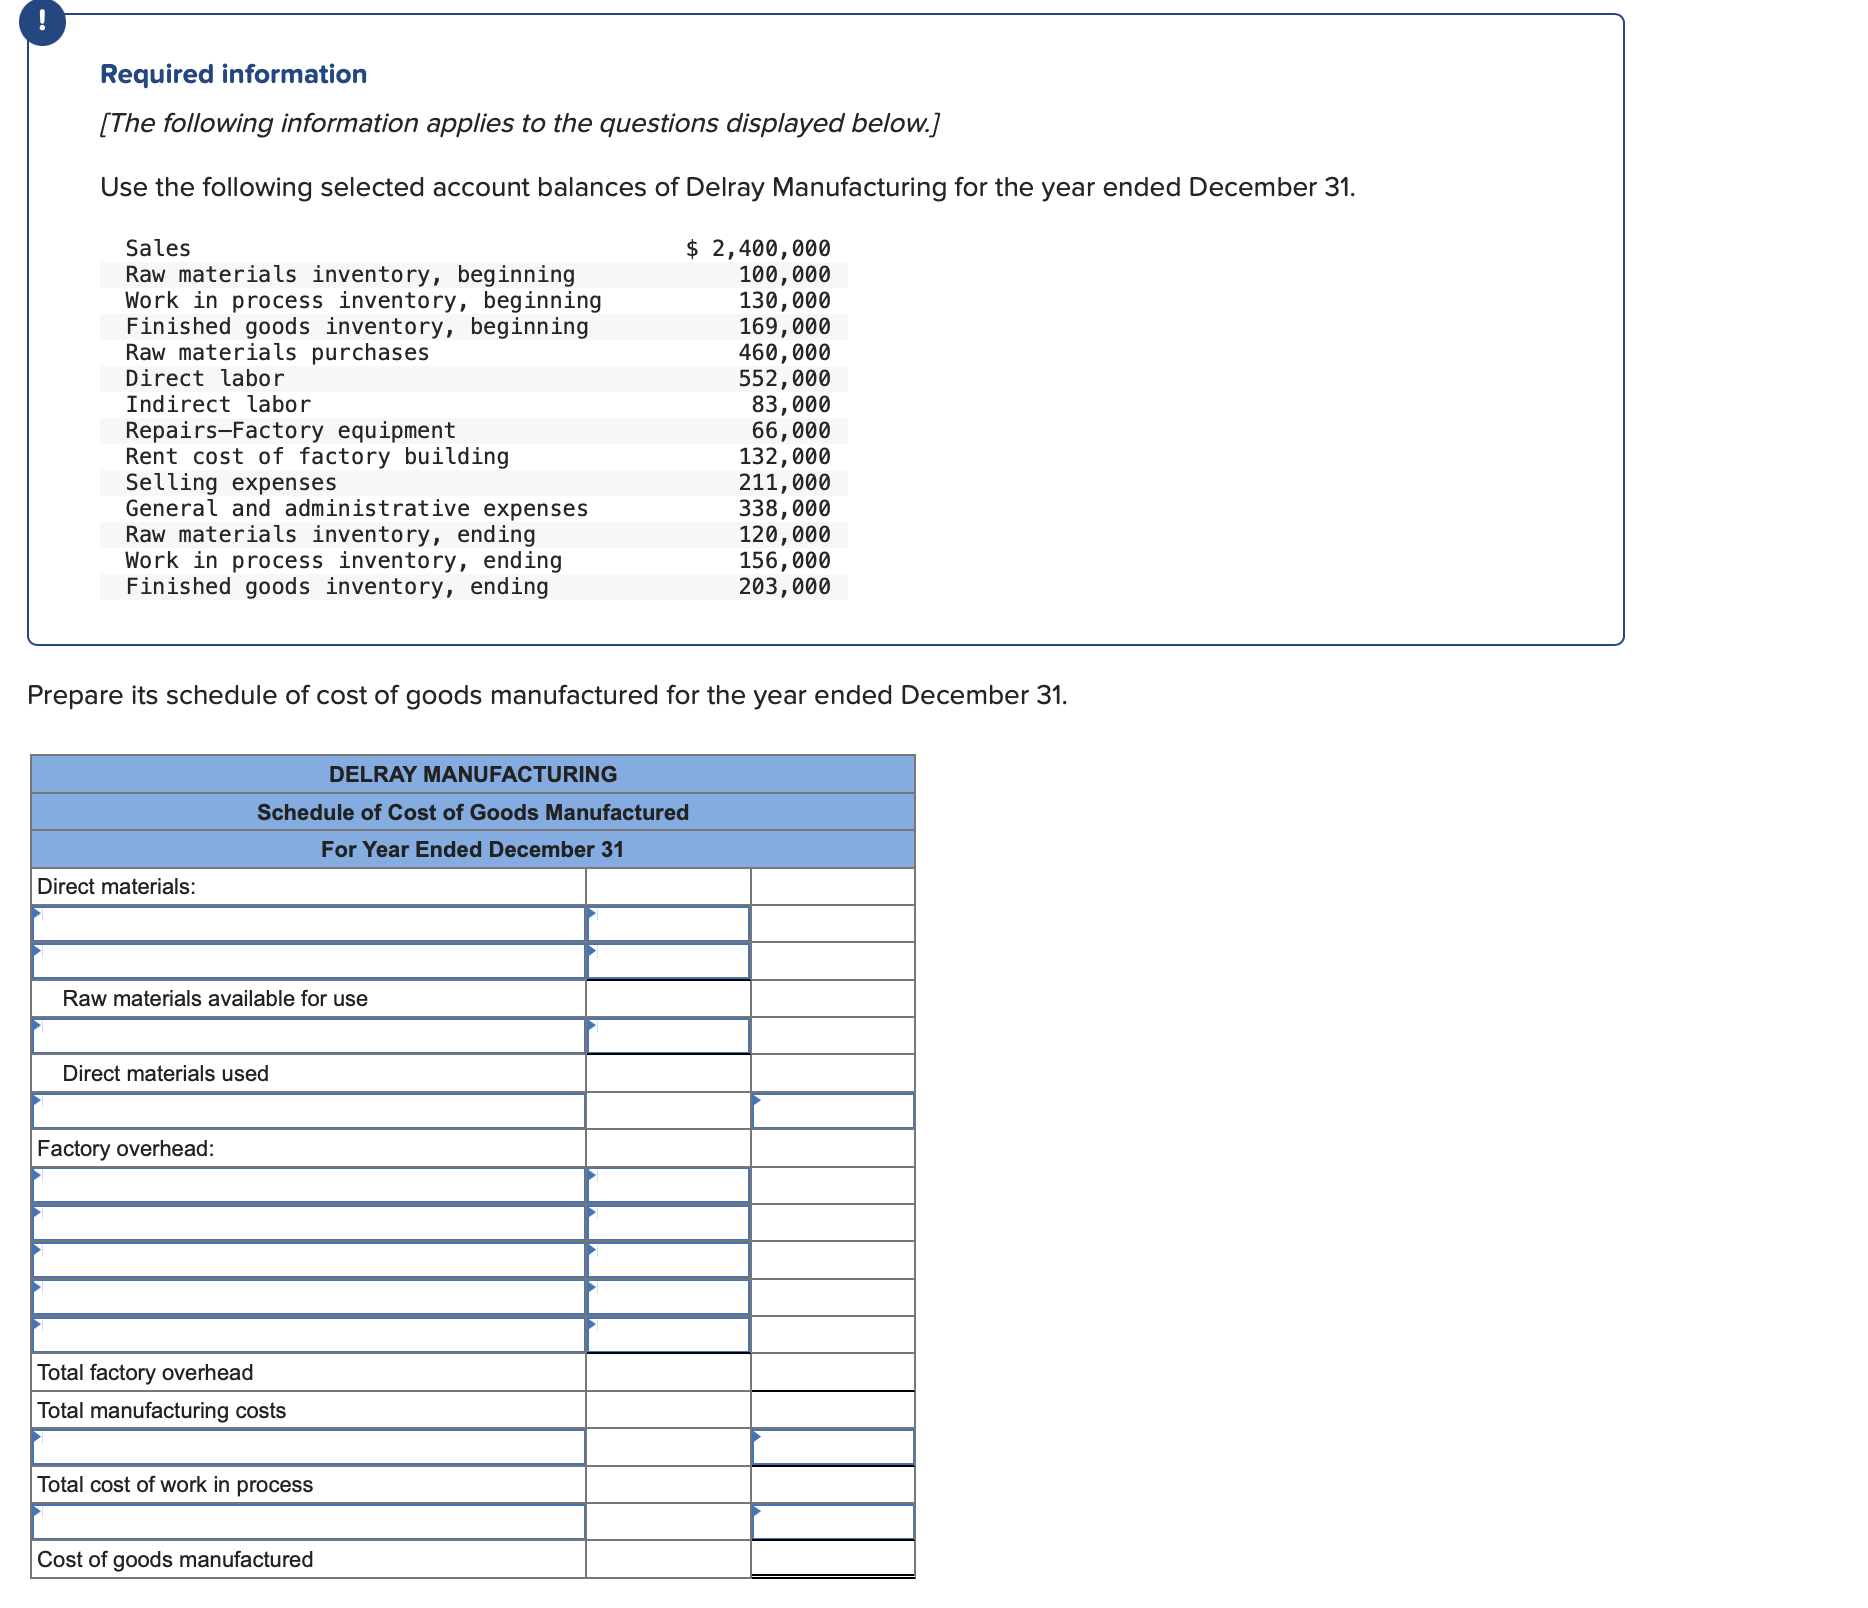
Task: Click 'Rent cost of factory building' label
Action: (317, 456)
